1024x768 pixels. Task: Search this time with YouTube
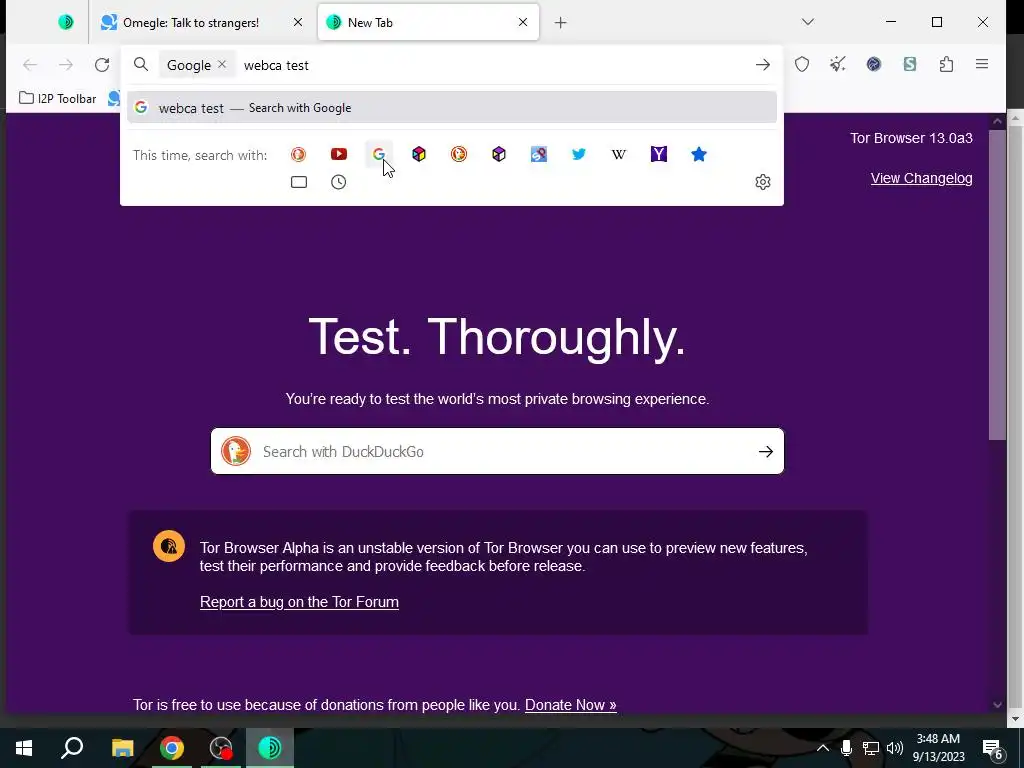coord(338,154)
